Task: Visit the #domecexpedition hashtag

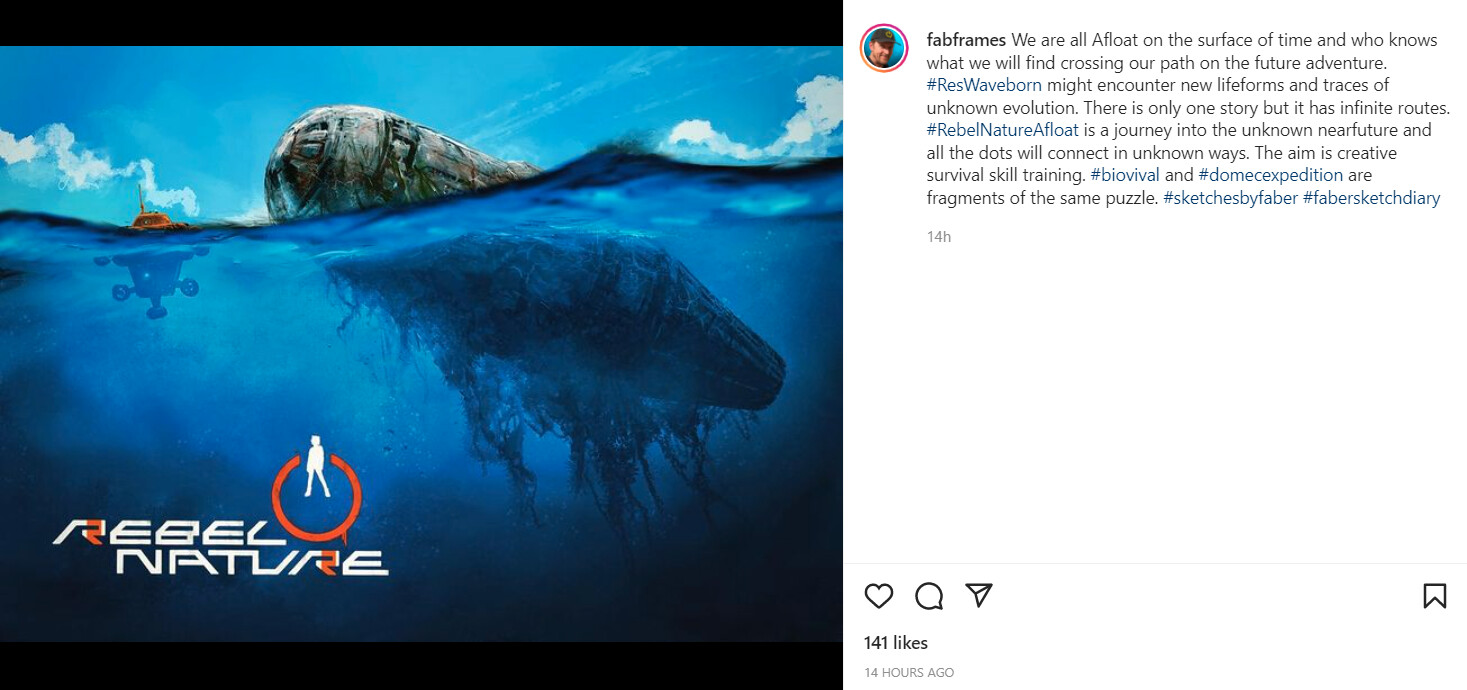Action: click(1270, 175)
